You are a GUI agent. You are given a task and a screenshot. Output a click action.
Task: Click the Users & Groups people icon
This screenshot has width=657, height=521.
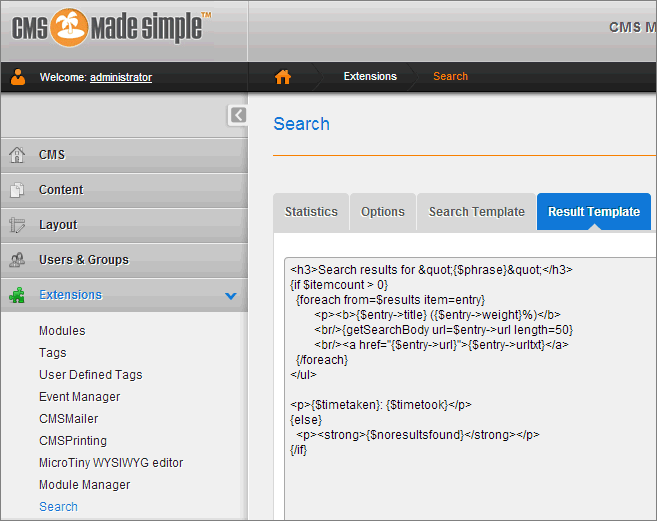coord(17,260)
